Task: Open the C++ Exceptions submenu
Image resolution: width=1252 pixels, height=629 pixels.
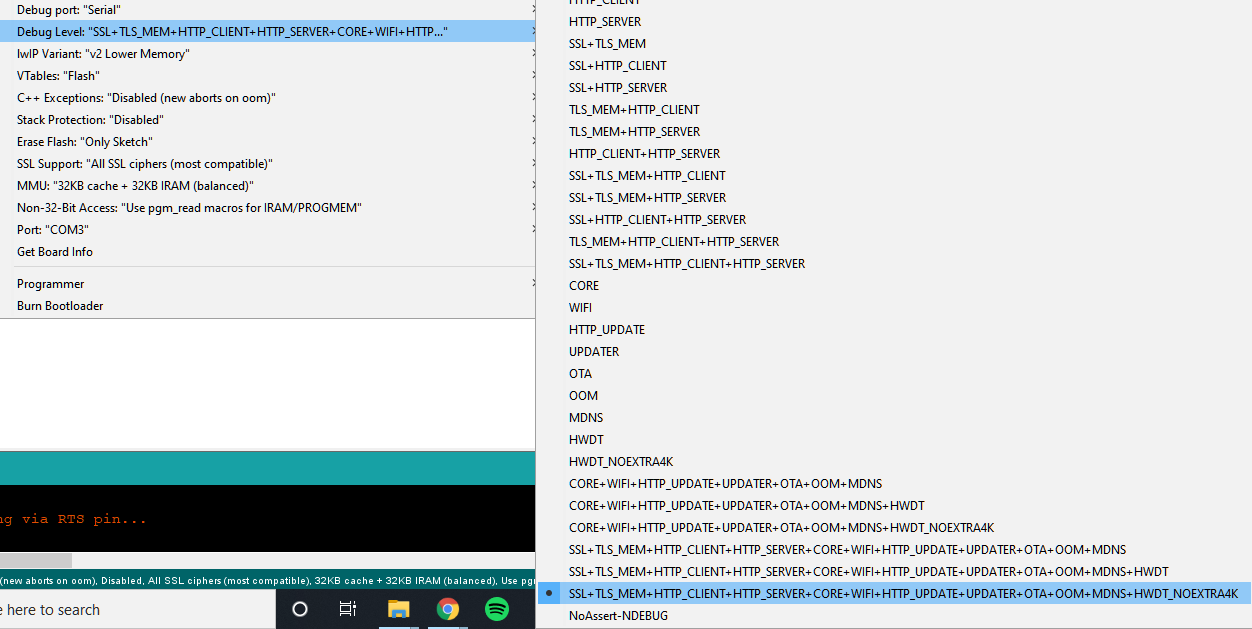Action: point(268,98)
